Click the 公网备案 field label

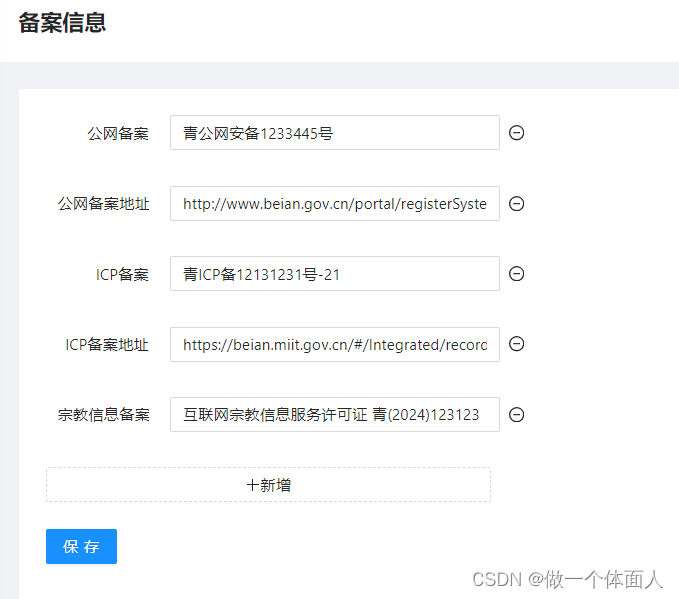[x=118, y=133]
